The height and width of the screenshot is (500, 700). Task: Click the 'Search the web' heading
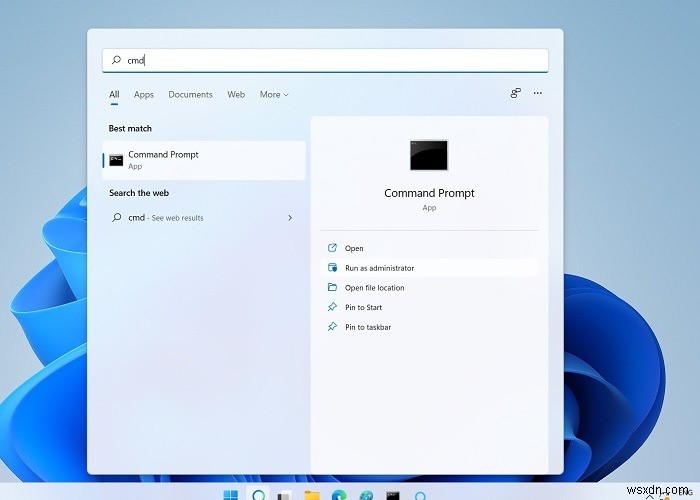pyautogui.click(x=139, y=193)
